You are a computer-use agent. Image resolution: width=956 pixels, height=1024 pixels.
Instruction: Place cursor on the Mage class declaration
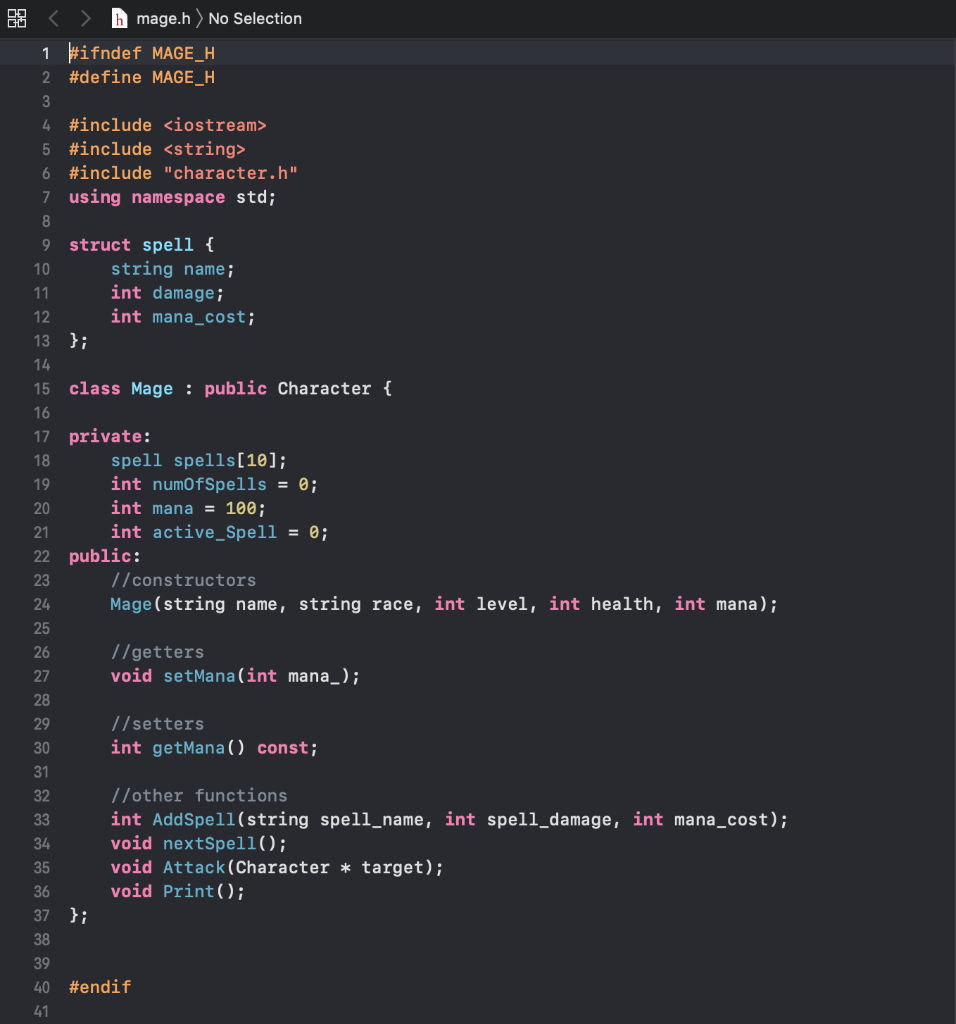[x=151, y=388]
